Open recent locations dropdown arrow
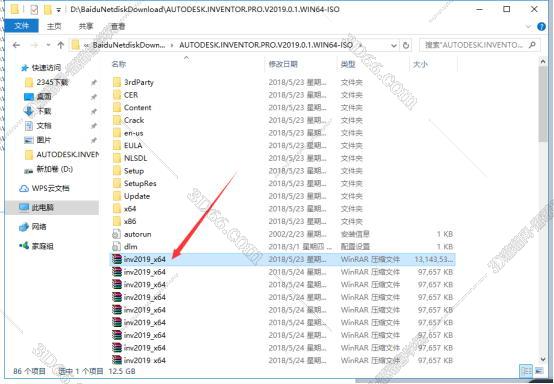 [48, 45]
